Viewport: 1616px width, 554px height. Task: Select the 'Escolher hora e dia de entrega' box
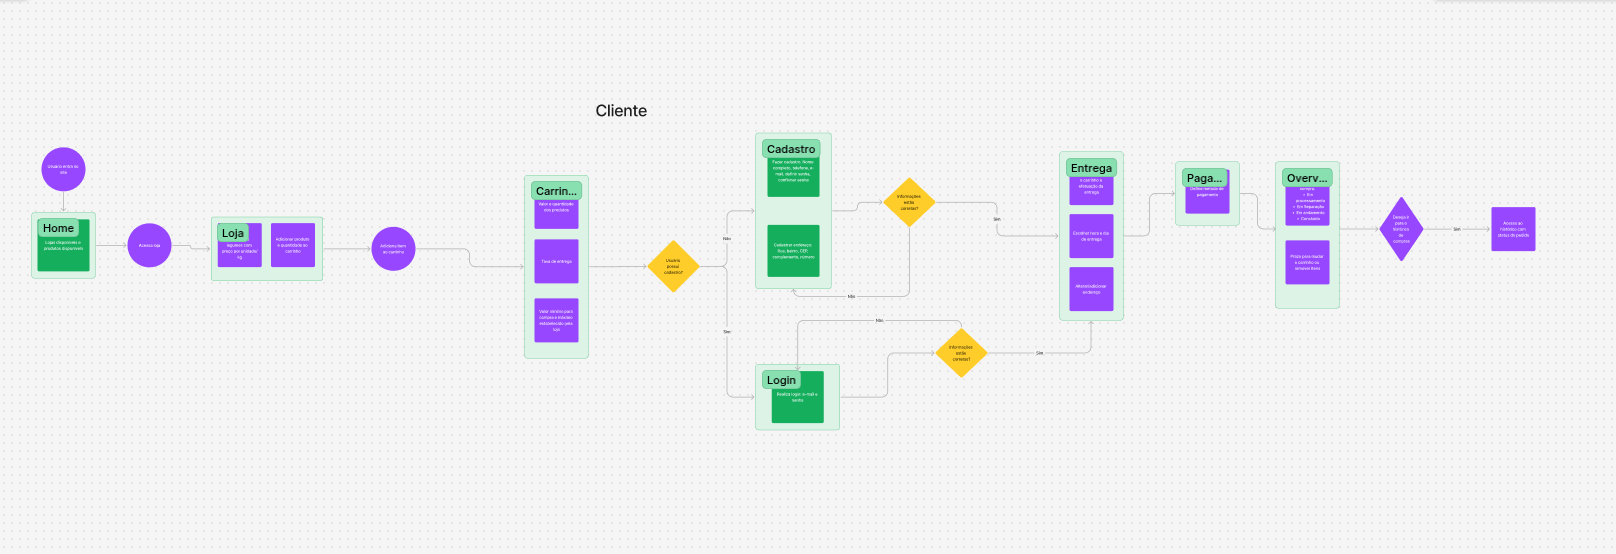coord(1091,236)
